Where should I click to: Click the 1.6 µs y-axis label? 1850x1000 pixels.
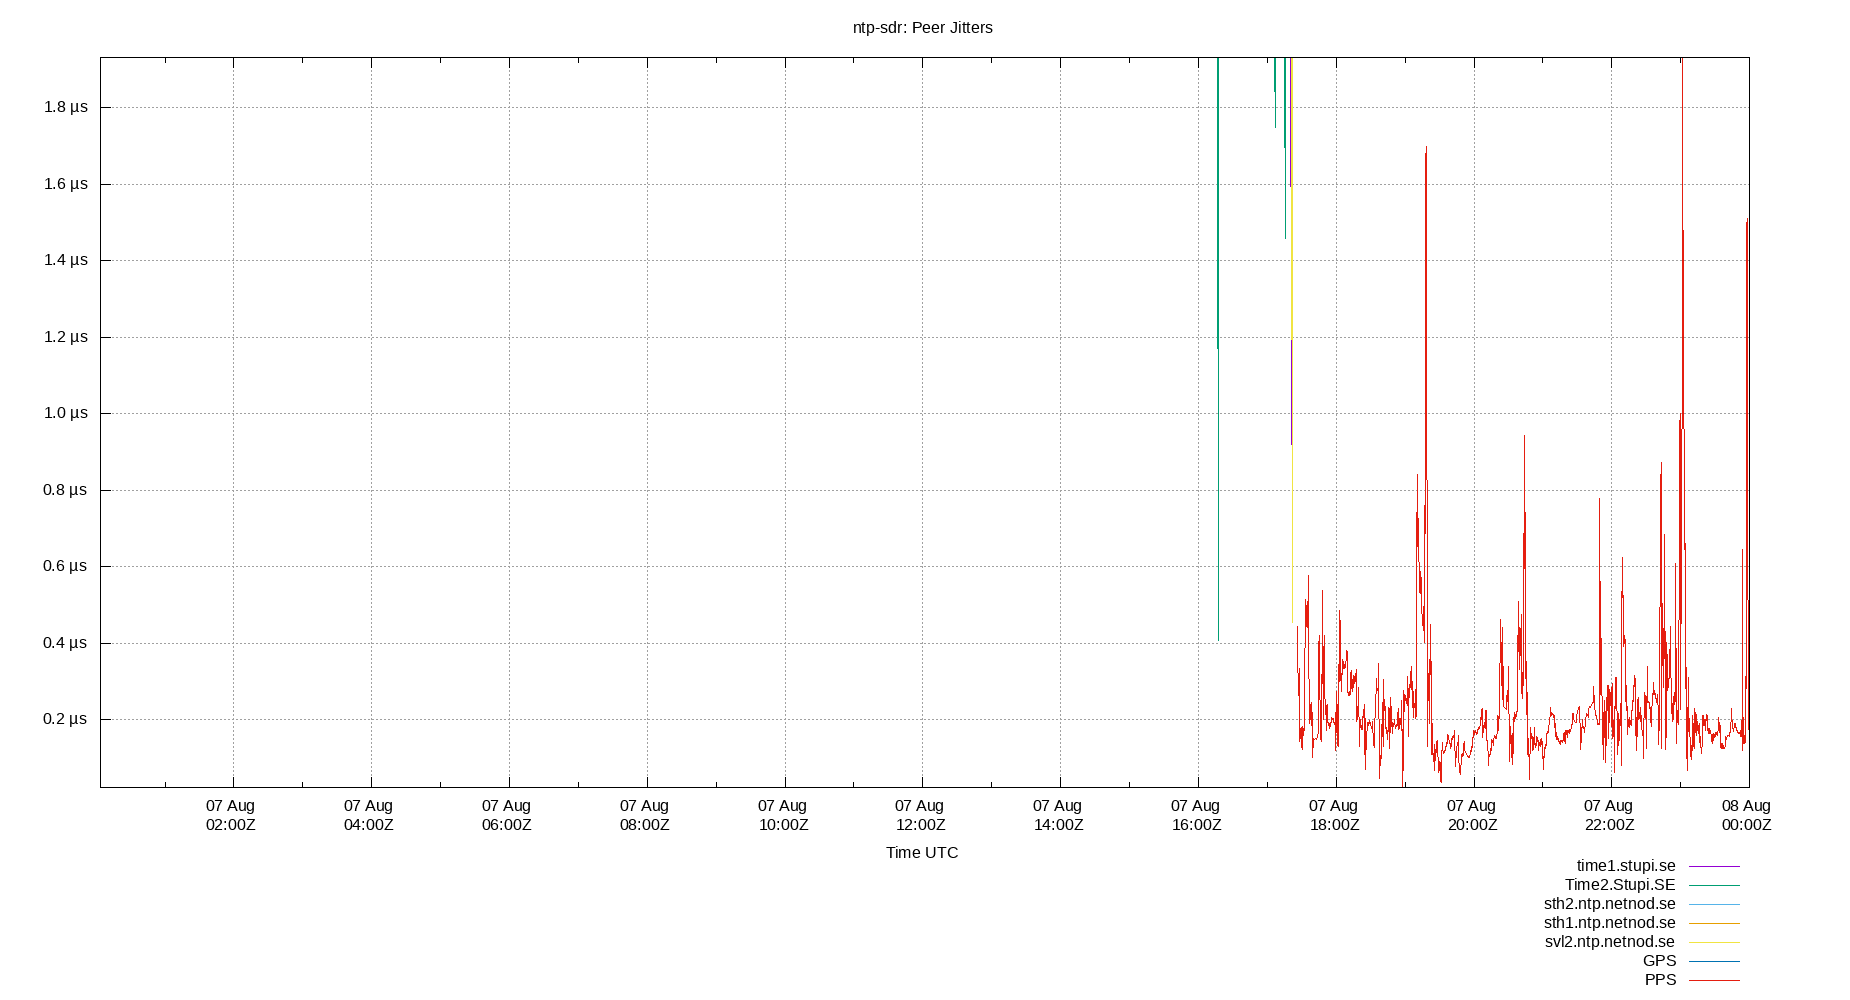coord(66,184)
